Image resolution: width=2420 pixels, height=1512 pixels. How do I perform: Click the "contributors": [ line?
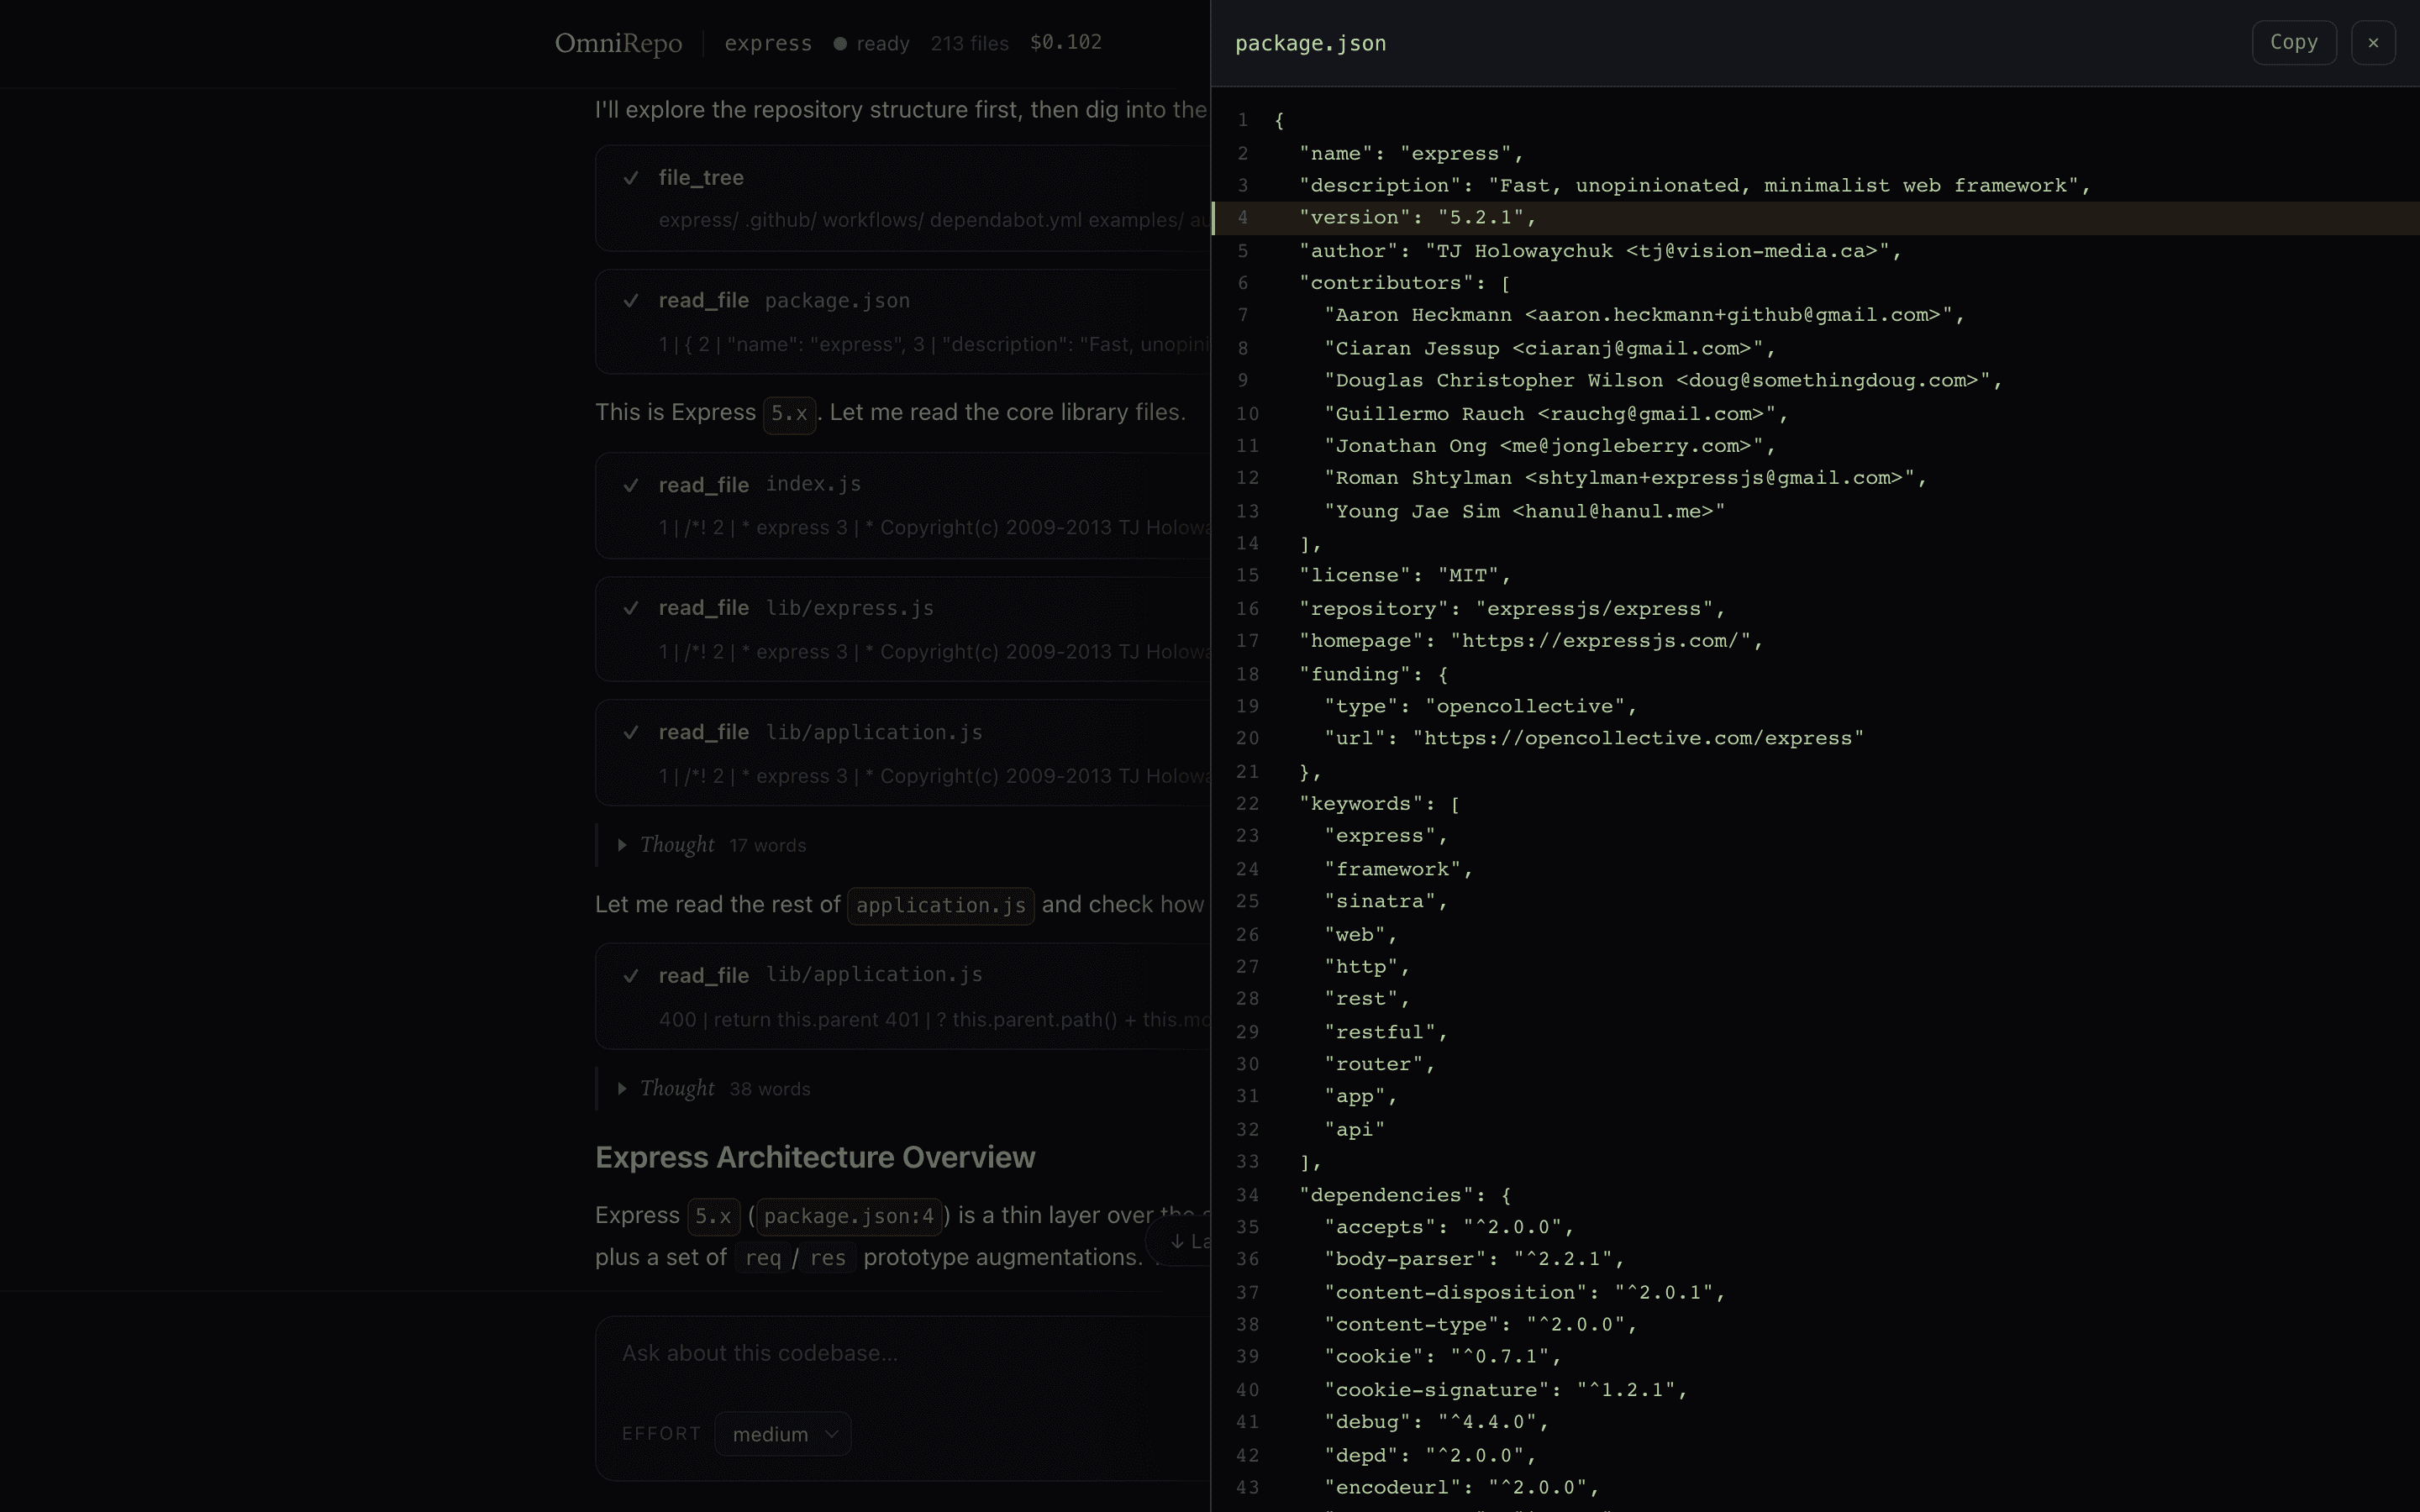(x=1815, y=283)
